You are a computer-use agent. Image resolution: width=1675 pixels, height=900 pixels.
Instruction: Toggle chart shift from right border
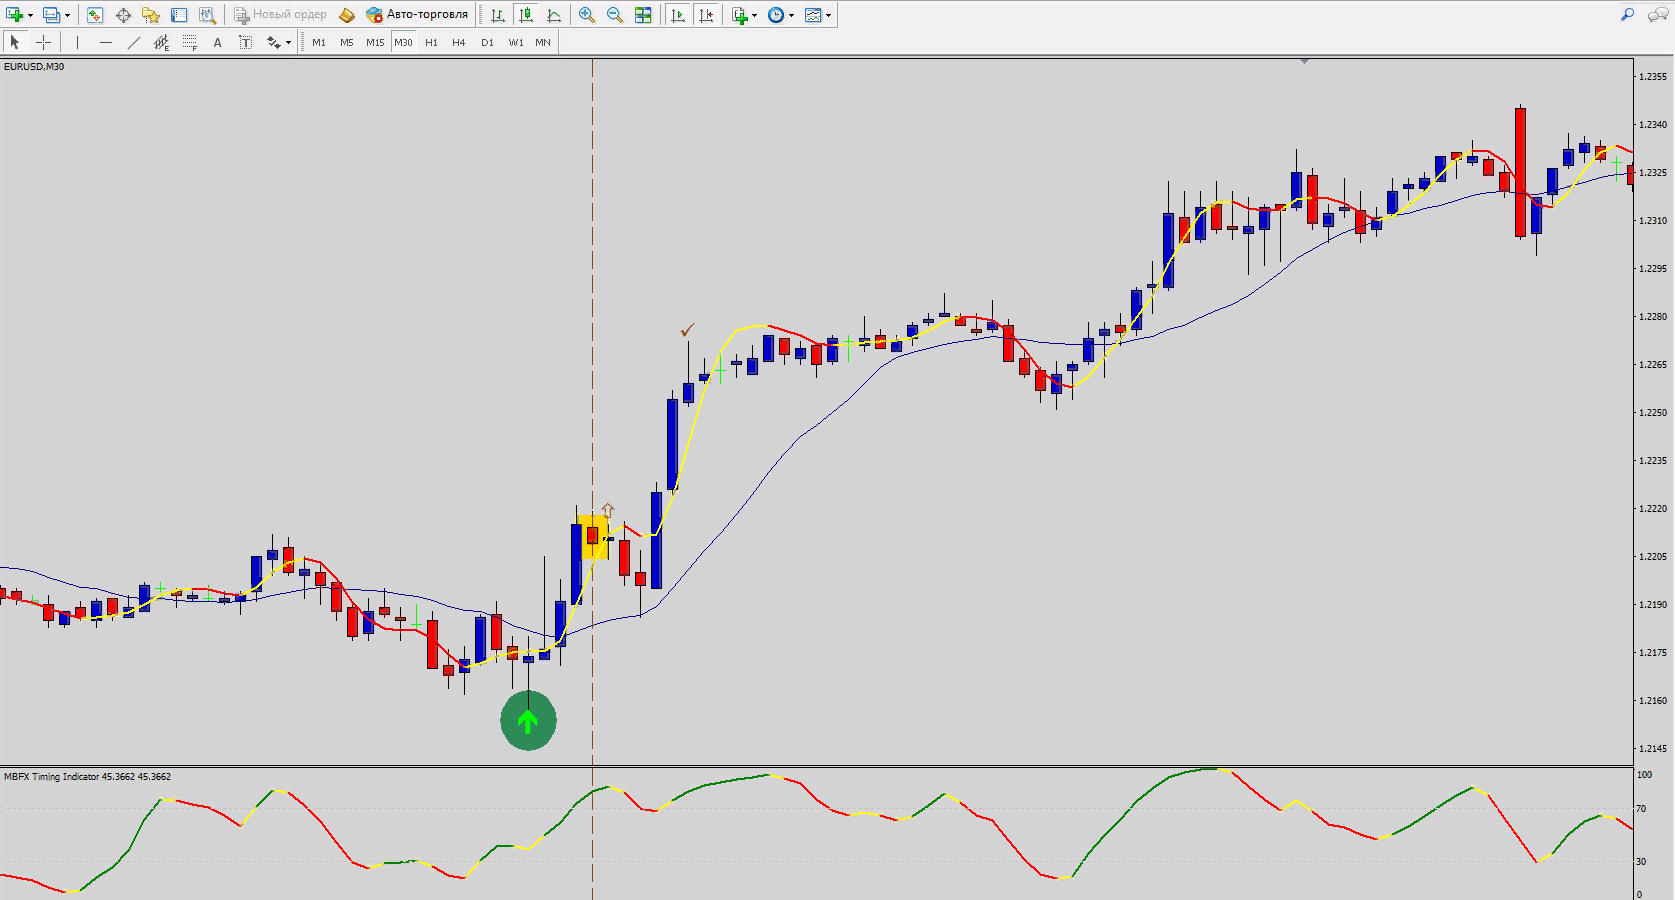coord(706,15)
